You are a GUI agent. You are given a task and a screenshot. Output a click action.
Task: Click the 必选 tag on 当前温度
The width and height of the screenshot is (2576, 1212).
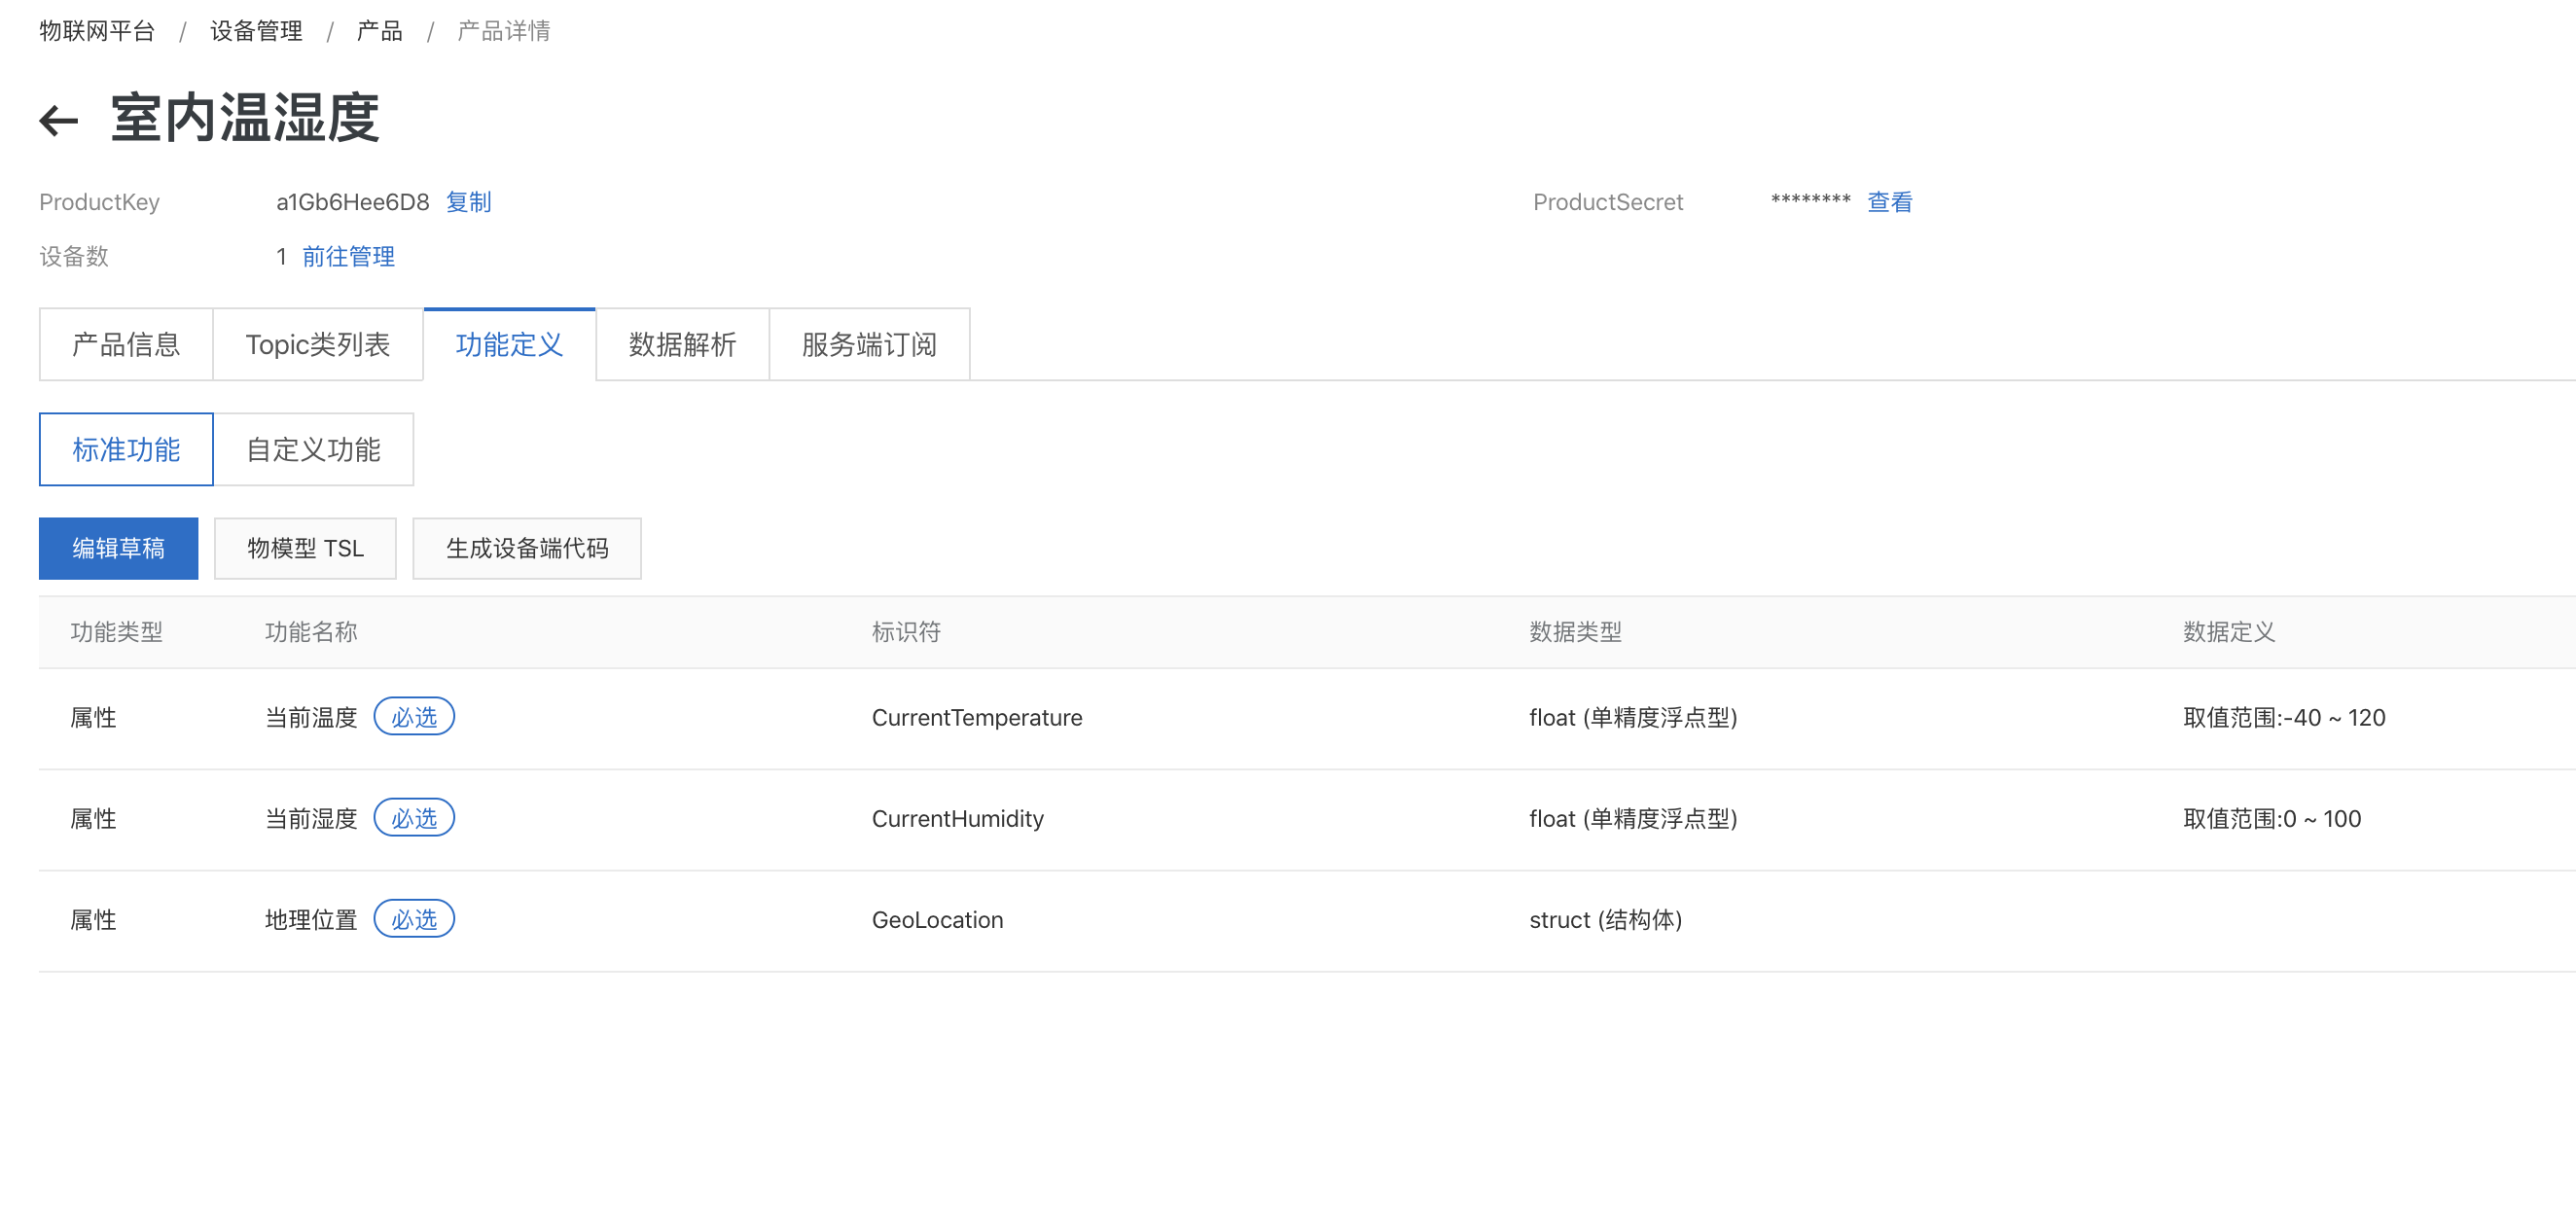(x=414, y=717)
